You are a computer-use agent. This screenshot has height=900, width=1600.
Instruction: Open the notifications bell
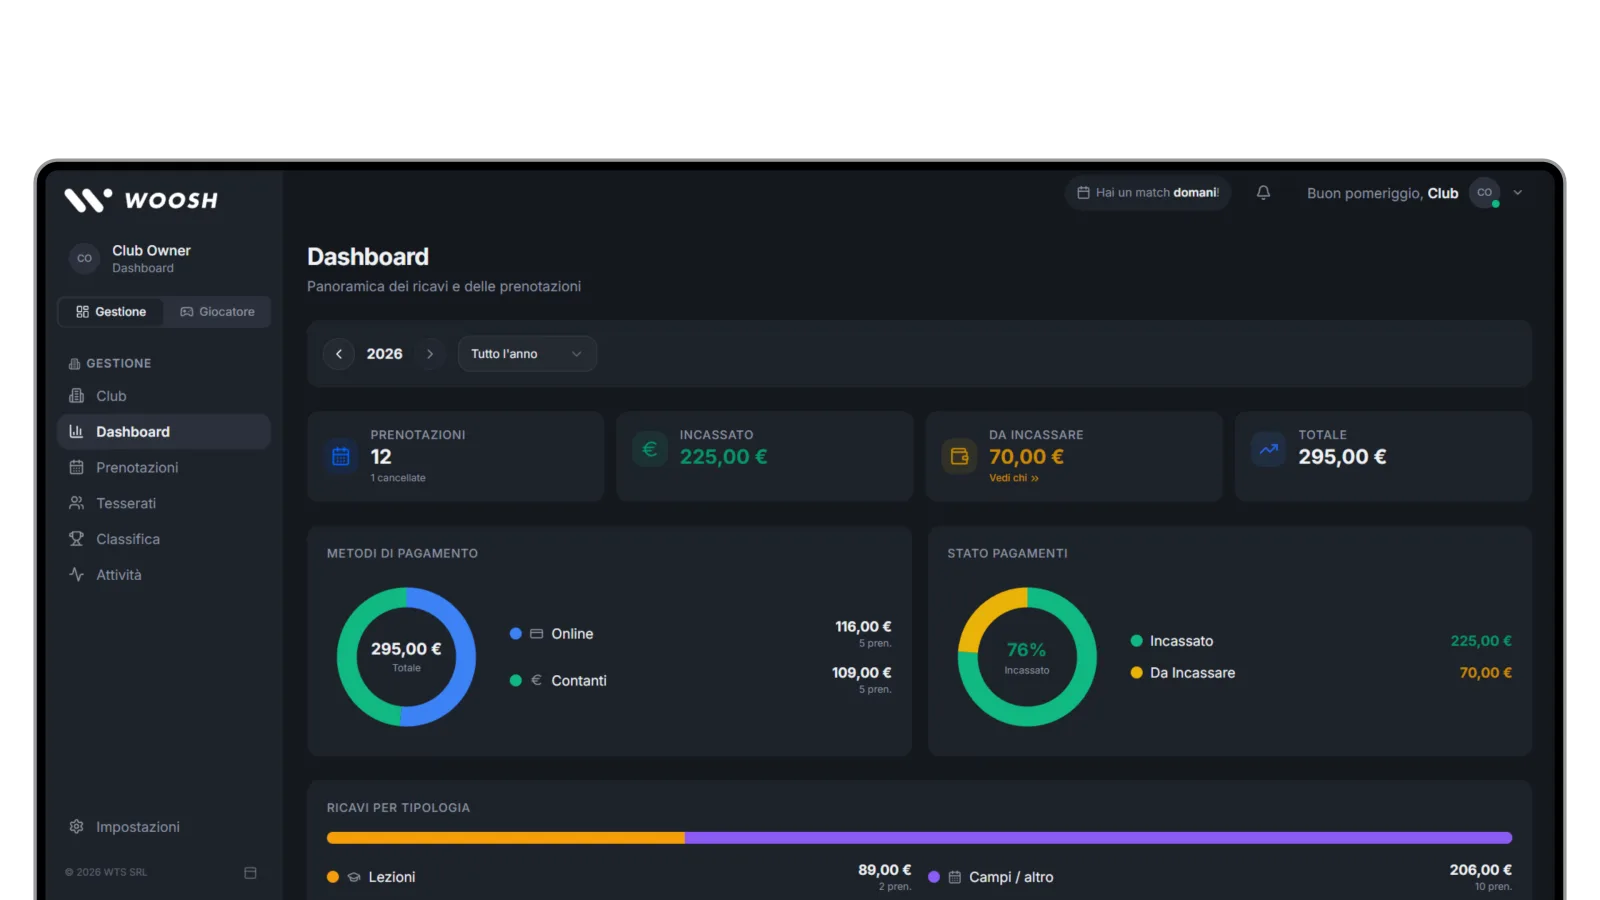pyautogui.click(x=1263, y=193)
